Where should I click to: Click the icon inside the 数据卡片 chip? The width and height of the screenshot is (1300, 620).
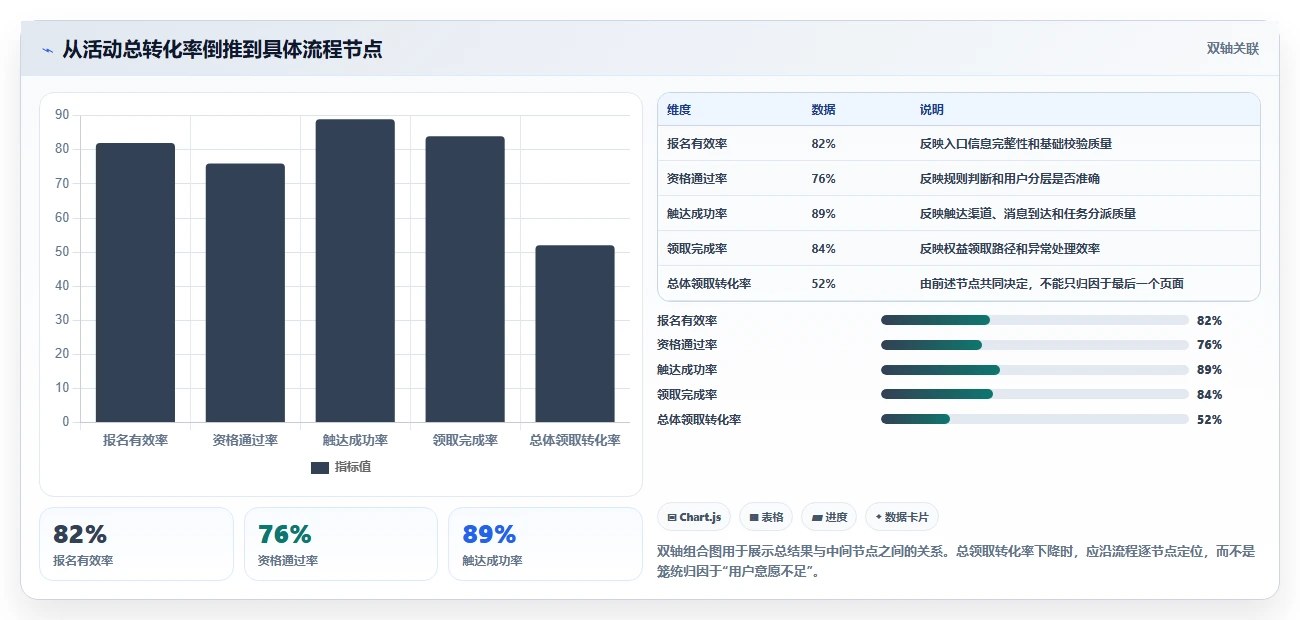point(879,517)
